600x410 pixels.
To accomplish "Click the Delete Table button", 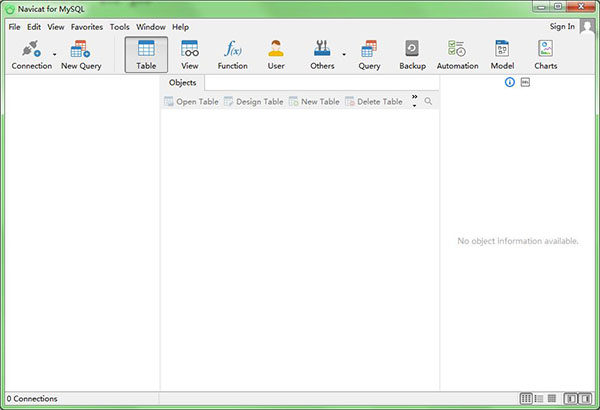I will pos(374,101).
